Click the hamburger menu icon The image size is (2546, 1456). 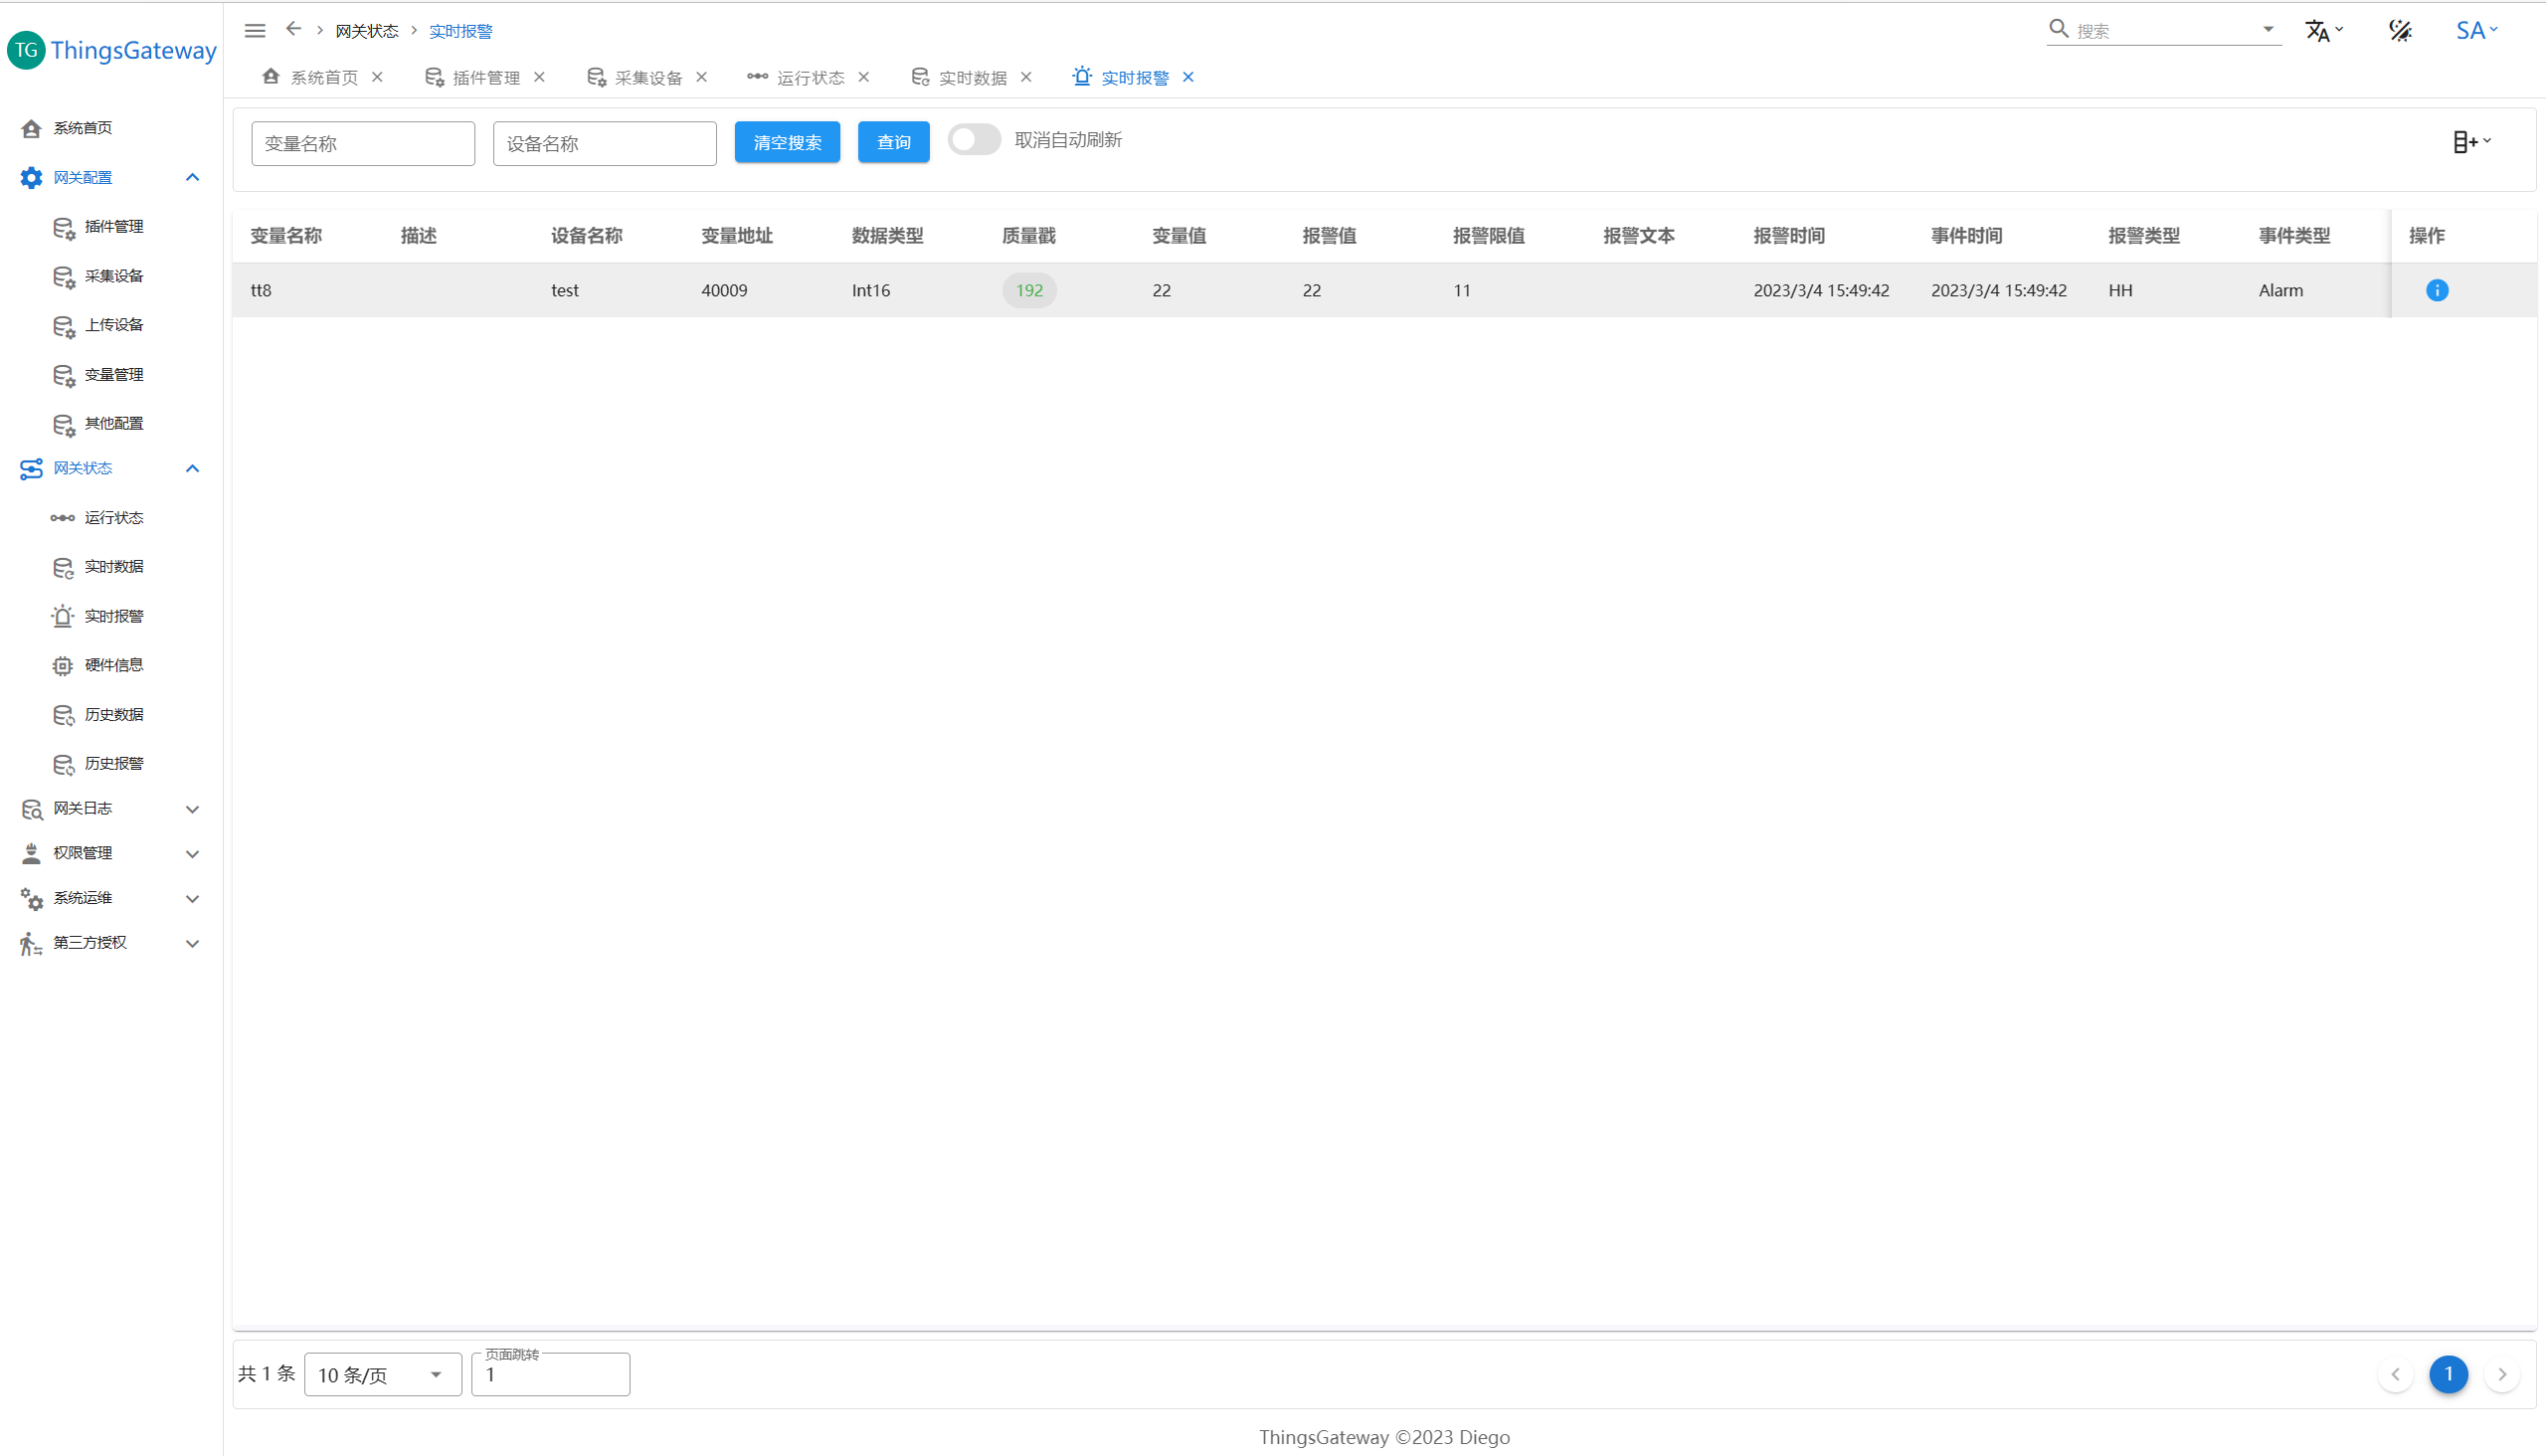255,31
